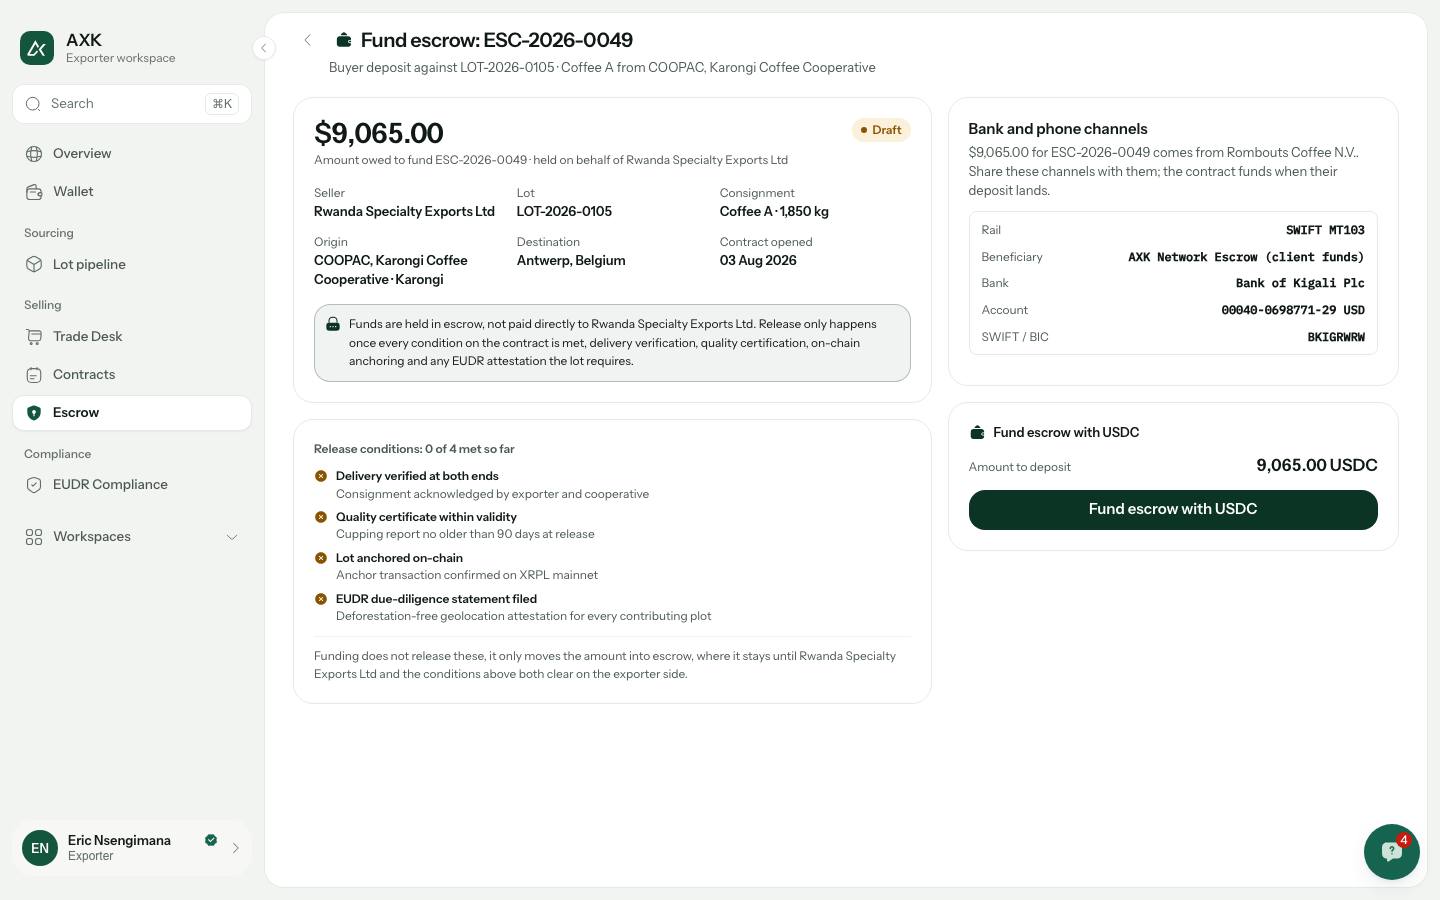Click Anchor transaction confirmed on XRPL mainnet
This screenshot has width=1440, height=900.
pyautogui.click(x=467, y=575)
